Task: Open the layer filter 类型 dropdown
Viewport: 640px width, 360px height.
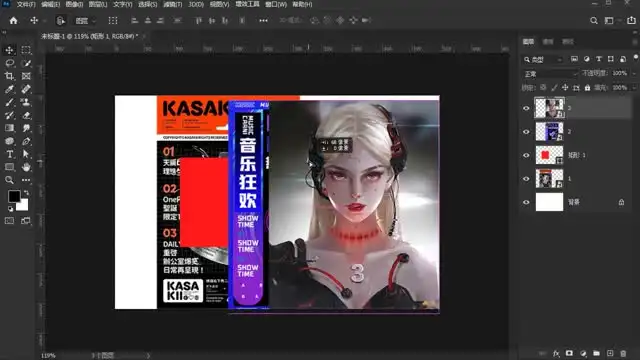Action: 543,60
